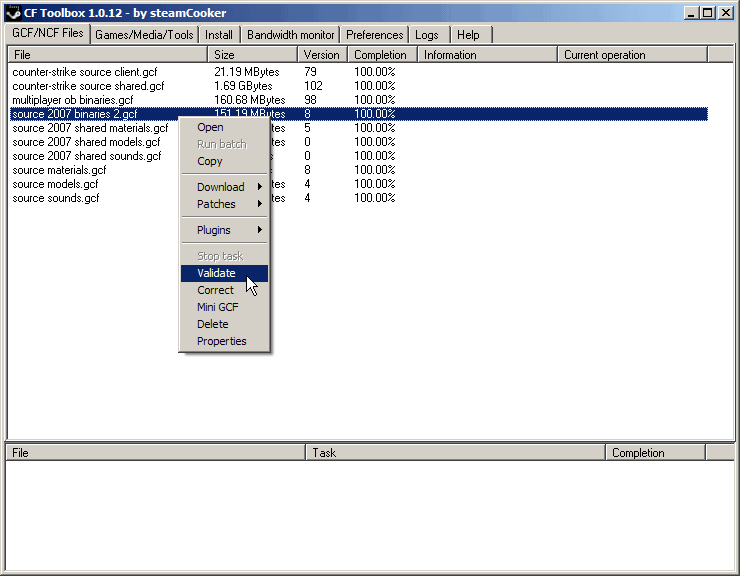The width and height of the screenshot is (740, 576).
Task: Open Properties from the context menu
Action: click(224, 341)
